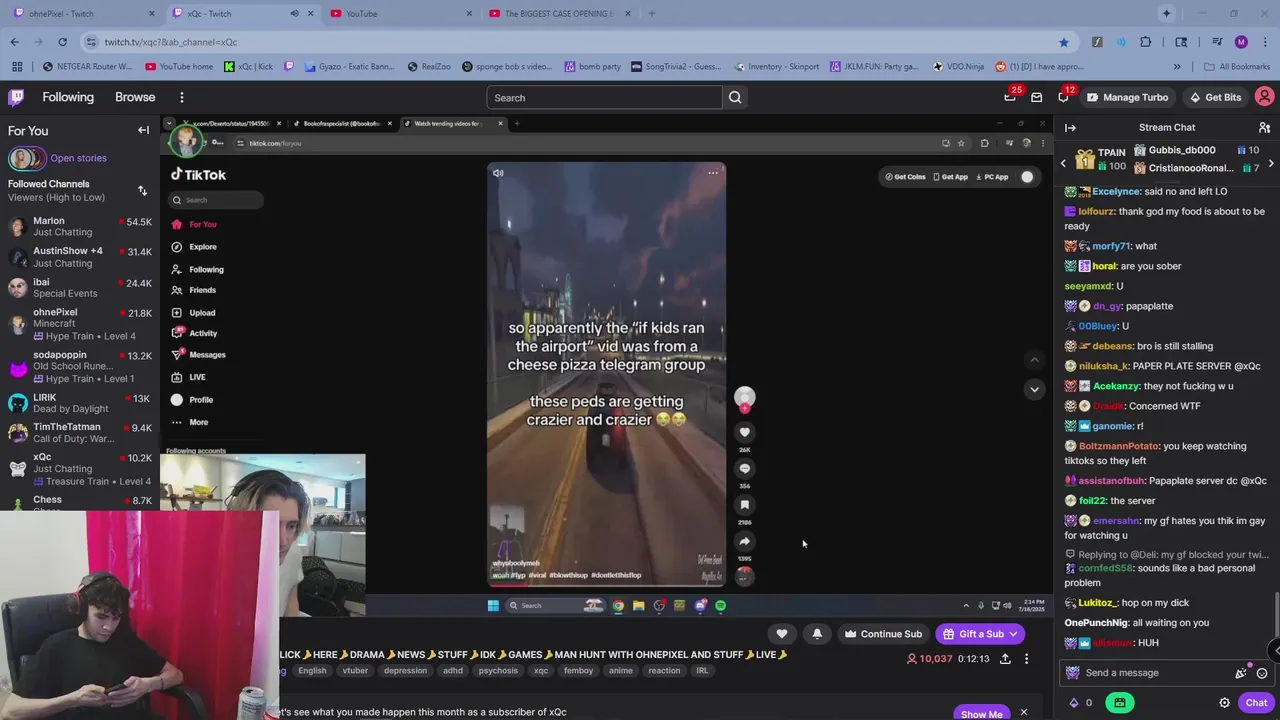Open the emote picker in chat

point(1262,673)
